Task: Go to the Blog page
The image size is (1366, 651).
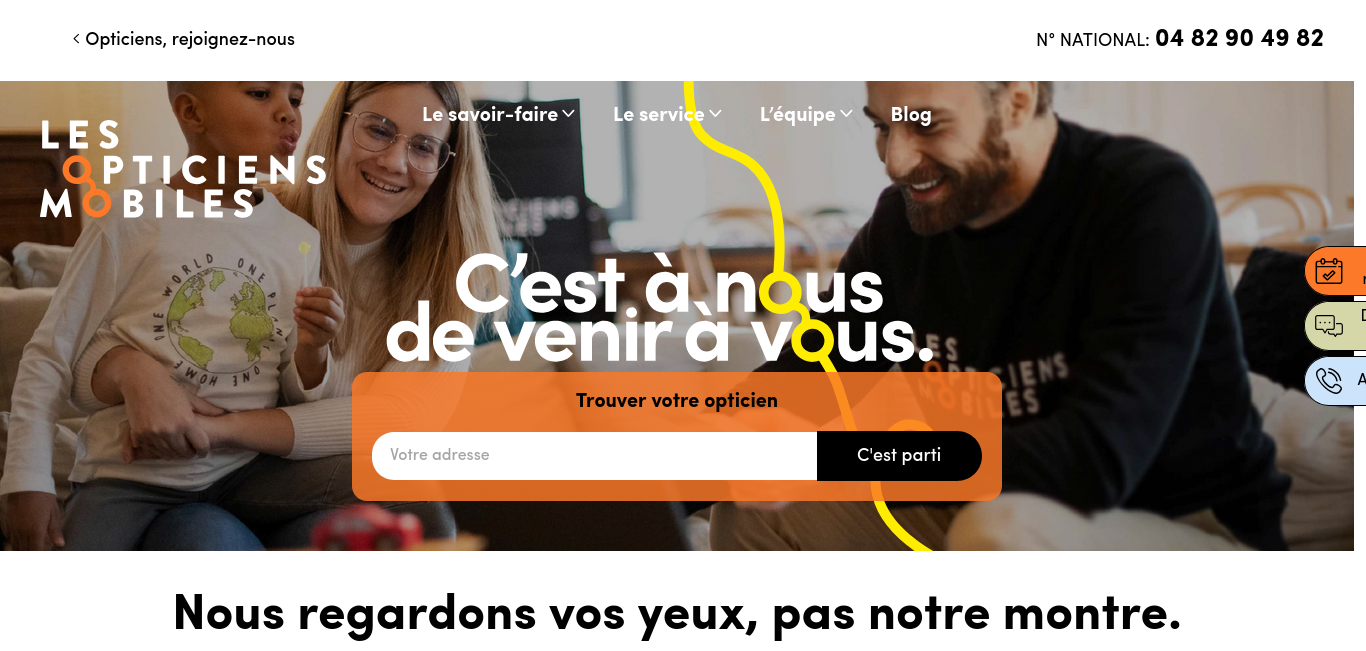Action: pos(911,115)
